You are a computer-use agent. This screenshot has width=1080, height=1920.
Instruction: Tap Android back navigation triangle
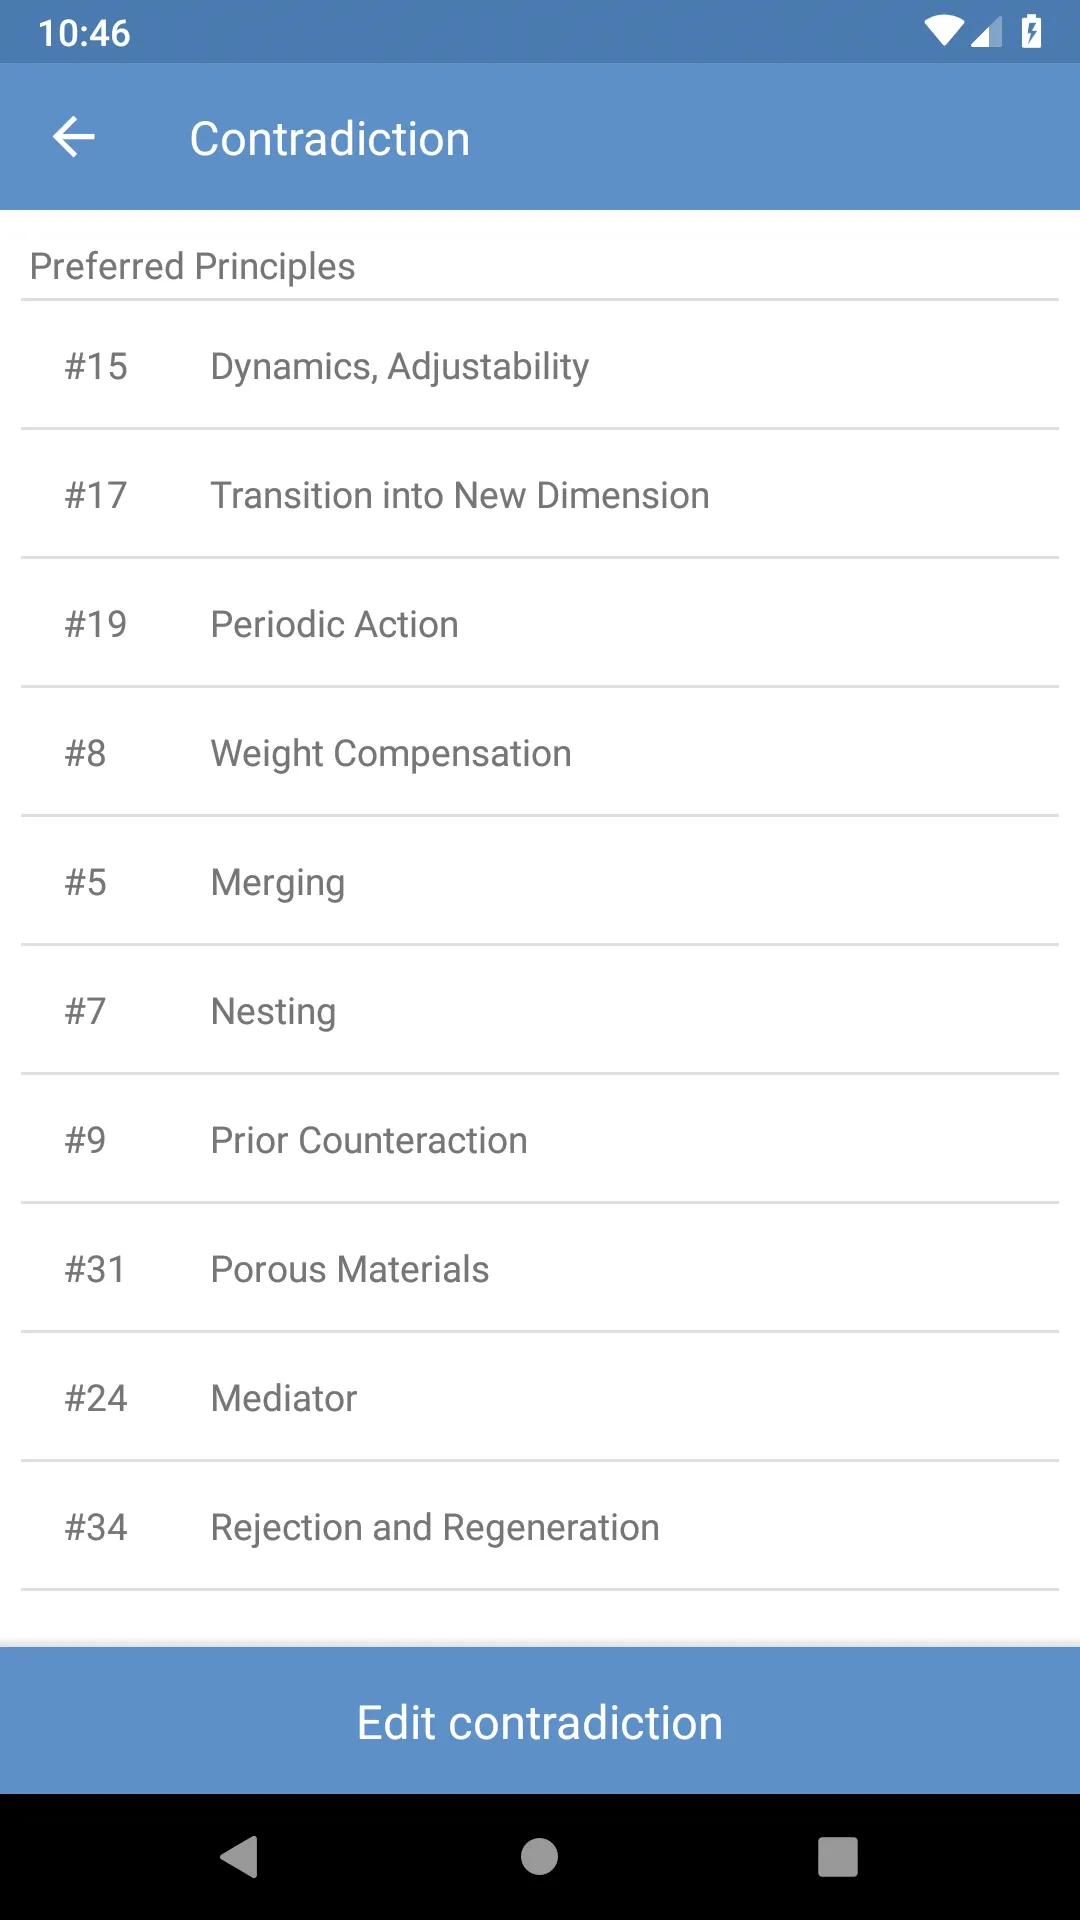tap(240, 1857)
